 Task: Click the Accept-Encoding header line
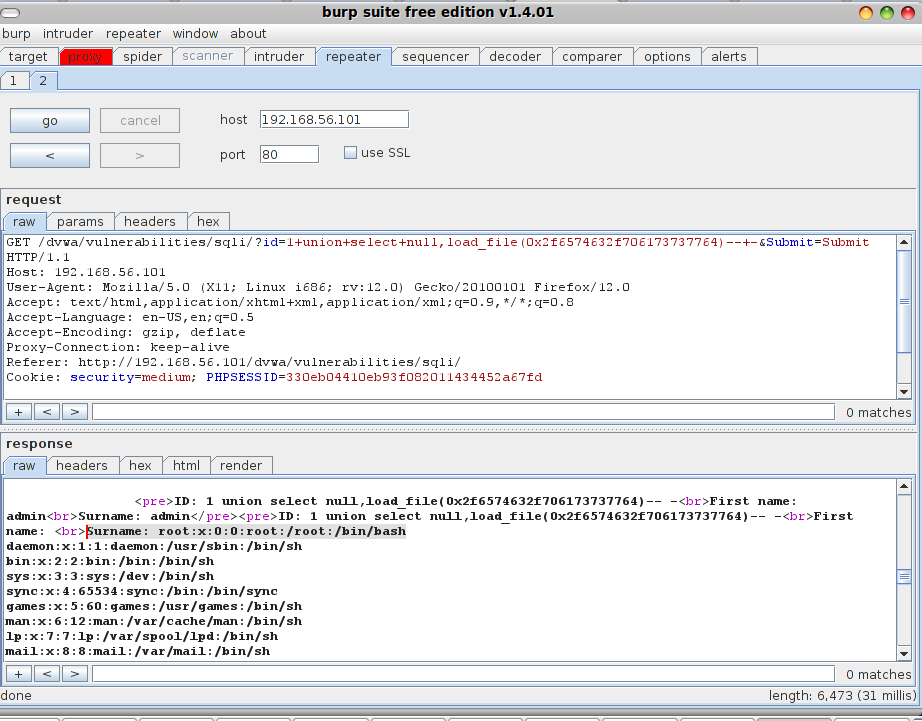pos(126,332)
